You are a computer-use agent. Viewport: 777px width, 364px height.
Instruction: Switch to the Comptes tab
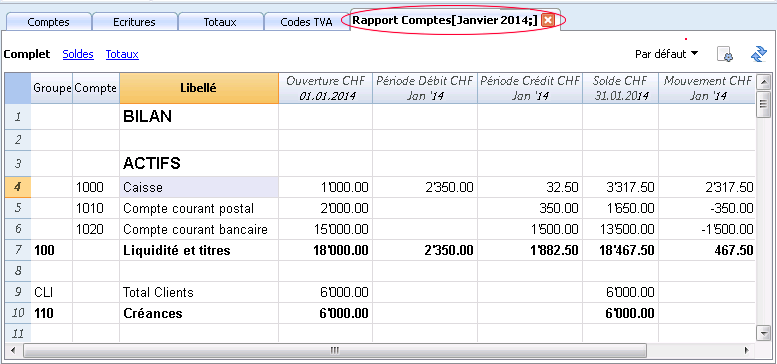49,22
